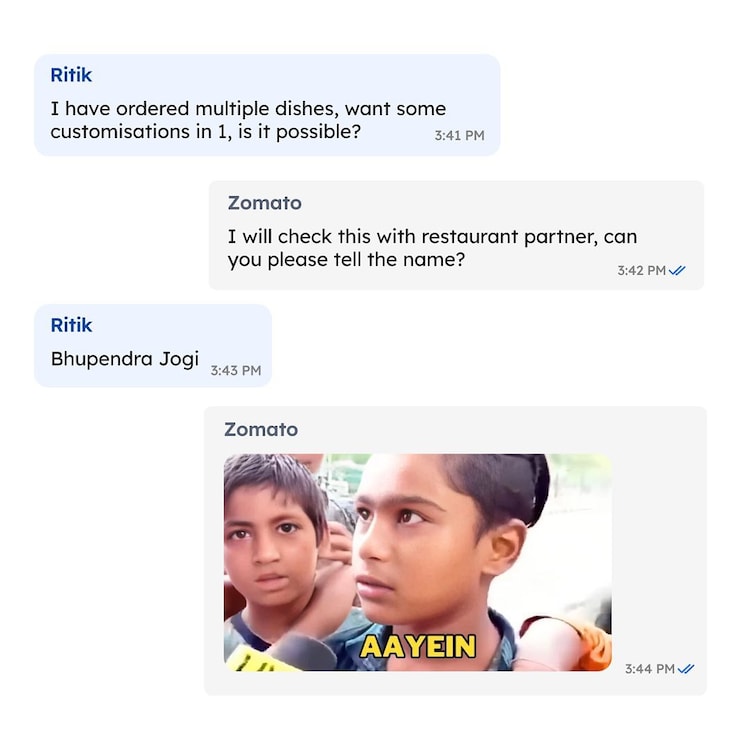Viewport: 750px width, 750px height.
Task: Click the Zomato name above the meme image
Action: [261, 430]
